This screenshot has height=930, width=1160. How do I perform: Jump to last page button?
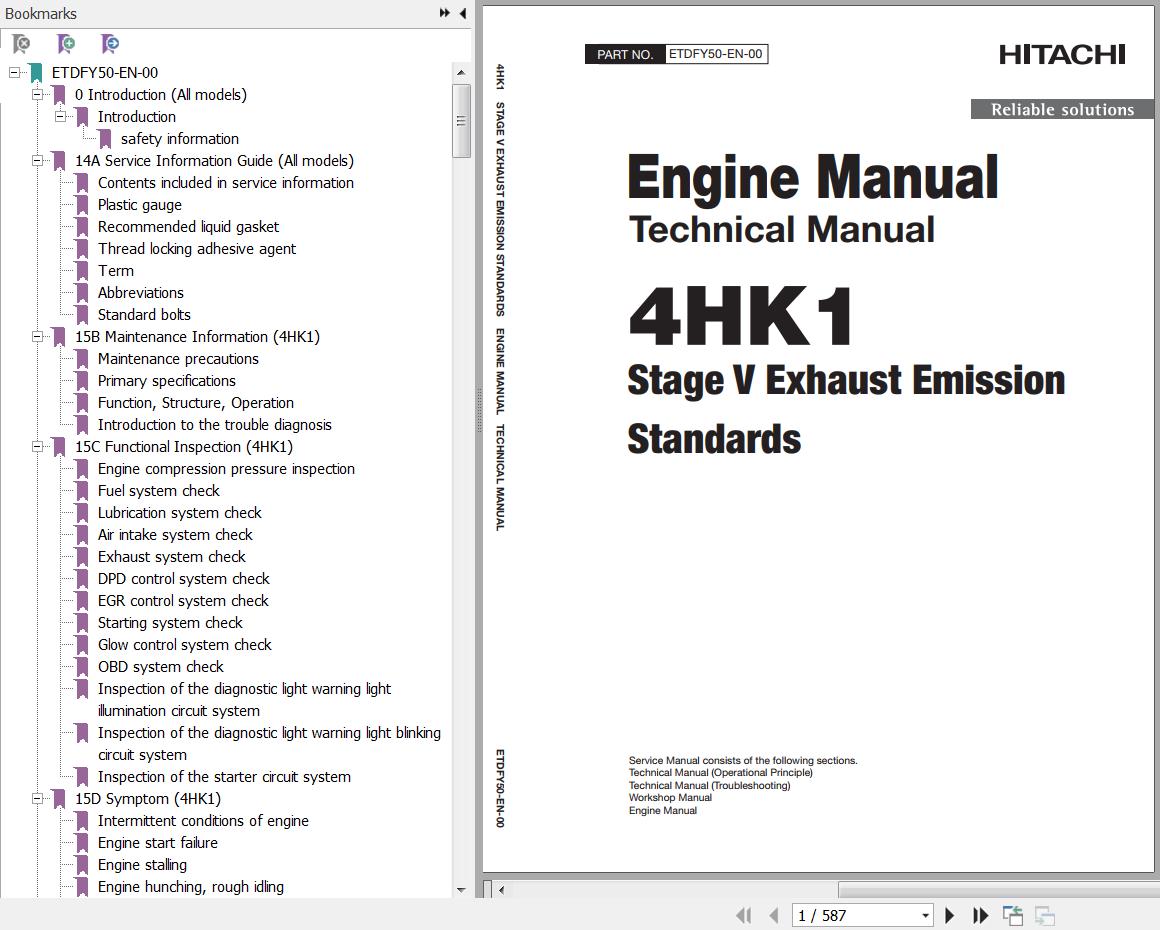pos(980,915)
